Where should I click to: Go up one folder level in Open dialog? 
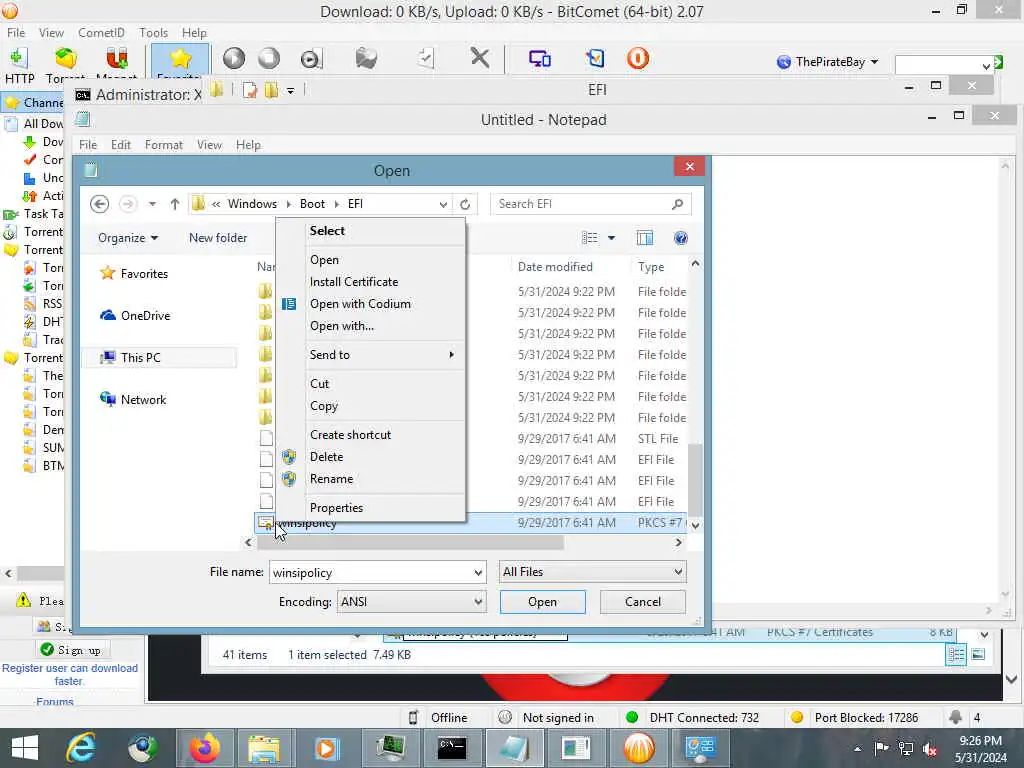[174, 204]
